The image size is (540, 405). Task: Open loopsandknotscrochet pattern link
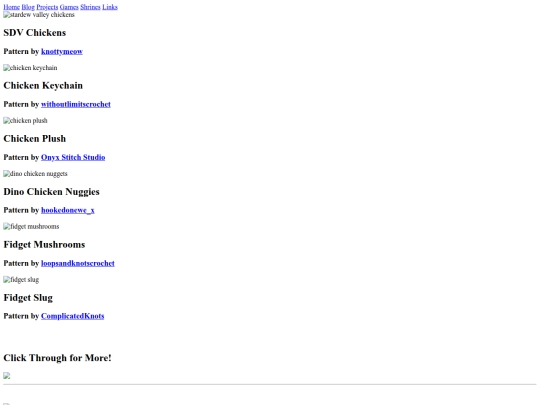(x=77, y=263)
